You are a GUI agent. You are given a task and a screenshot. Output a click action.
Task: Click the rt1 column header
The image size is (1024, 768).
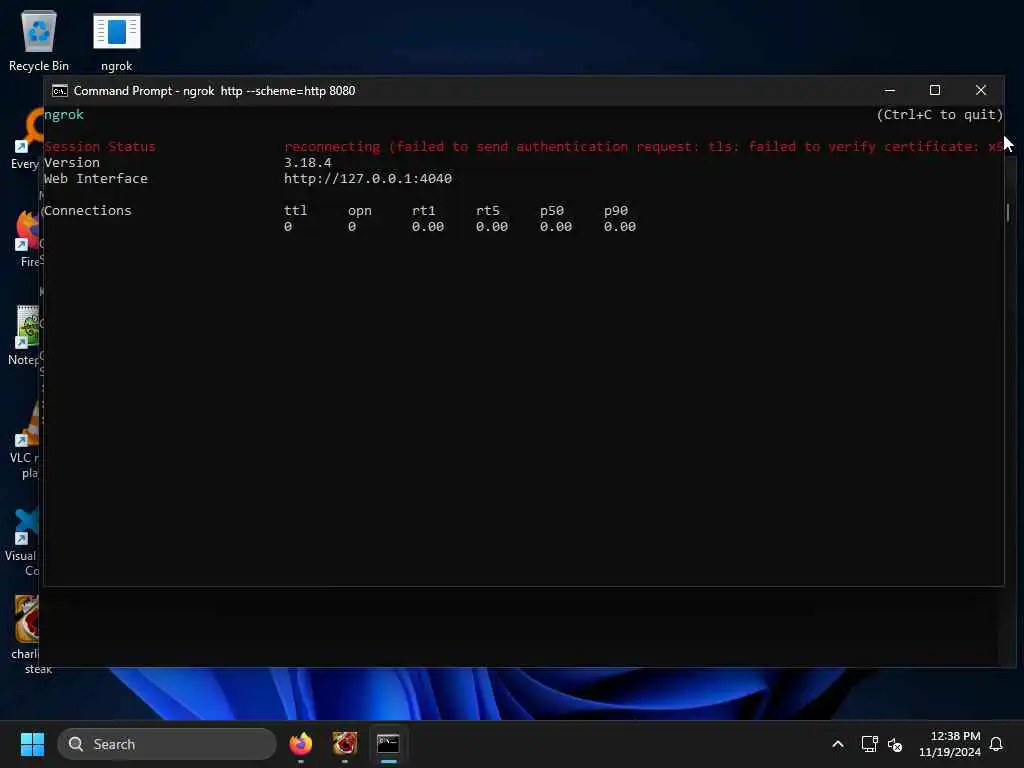(423, 210)
